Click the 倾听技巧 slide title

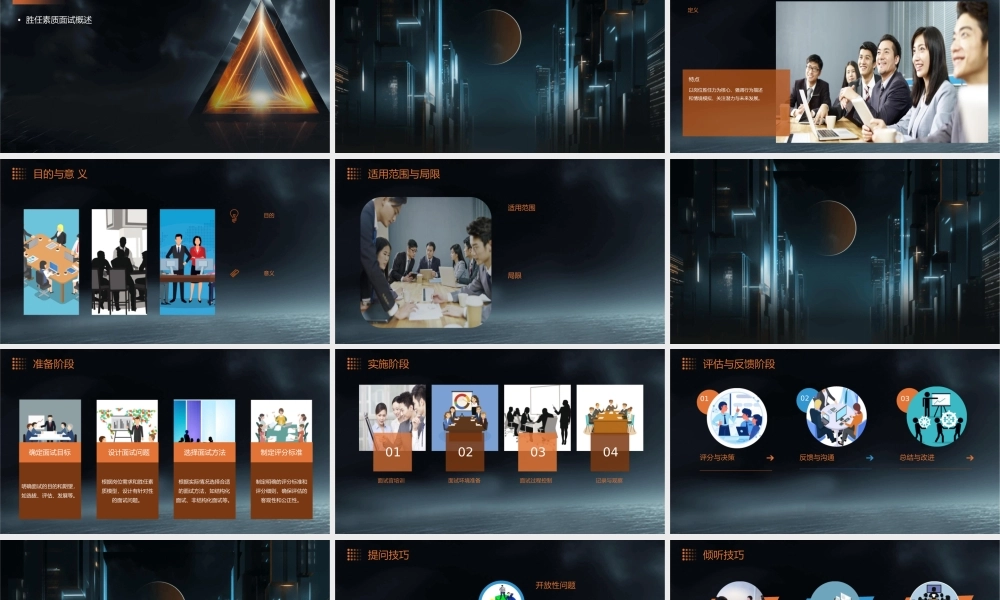[724, 555]
